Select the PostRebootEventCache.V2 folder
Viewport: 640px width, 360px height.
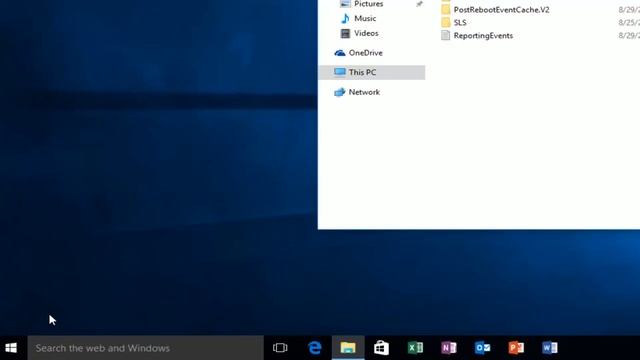tap(501, 10)
